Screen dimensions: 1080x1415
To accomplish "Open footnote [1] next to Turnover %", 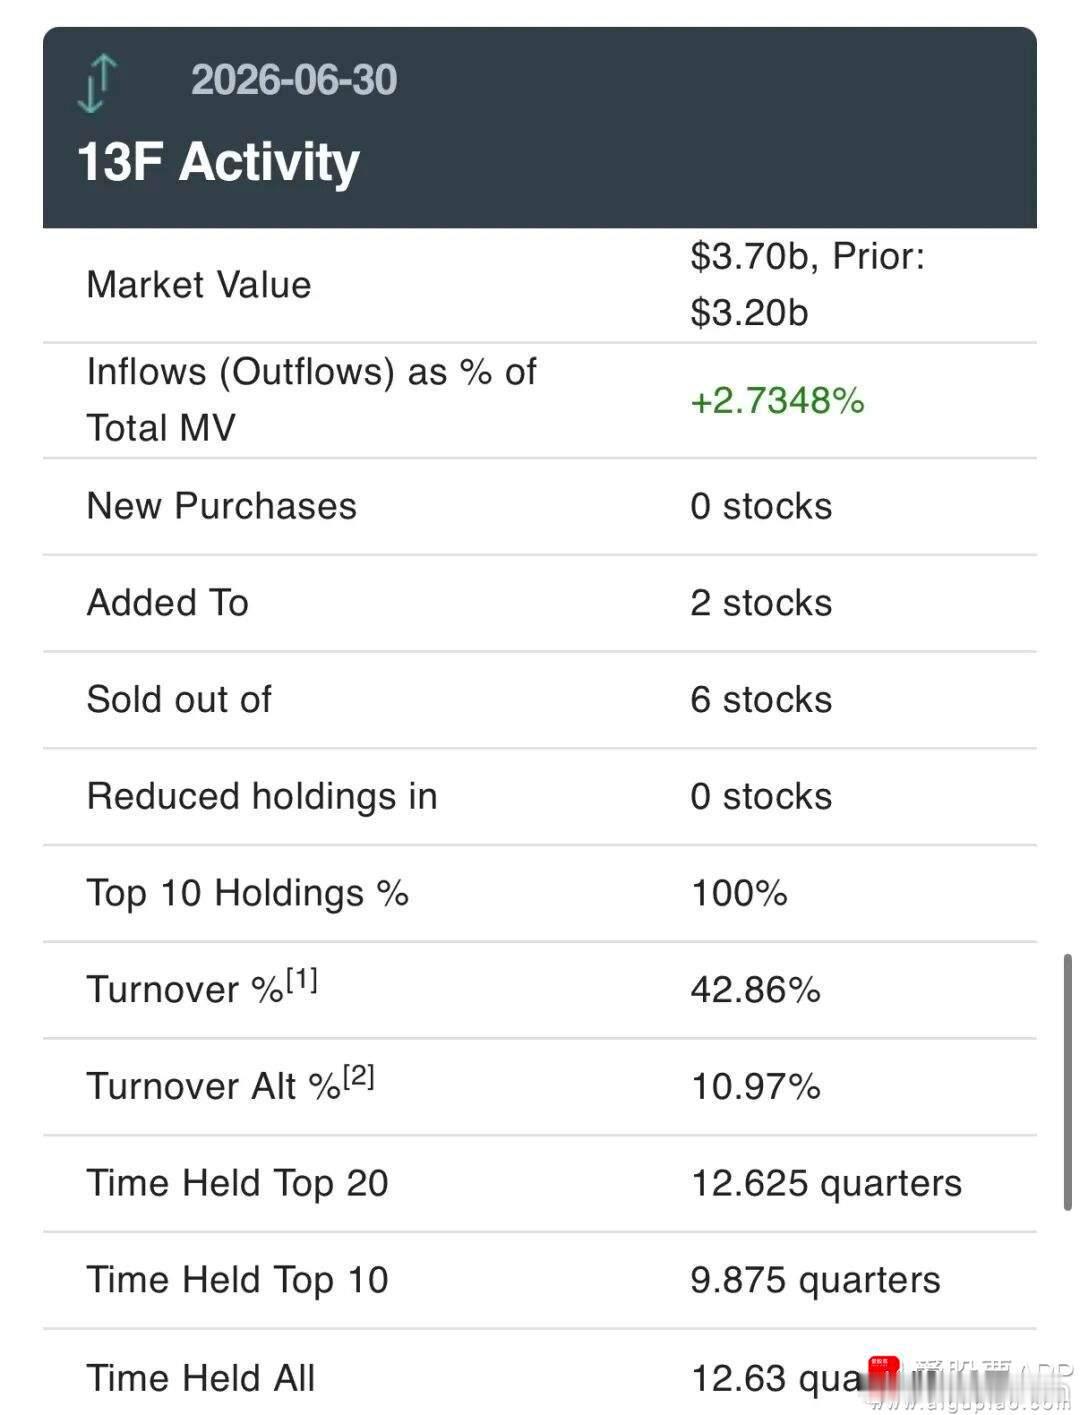I will click(x=302, y=979).
